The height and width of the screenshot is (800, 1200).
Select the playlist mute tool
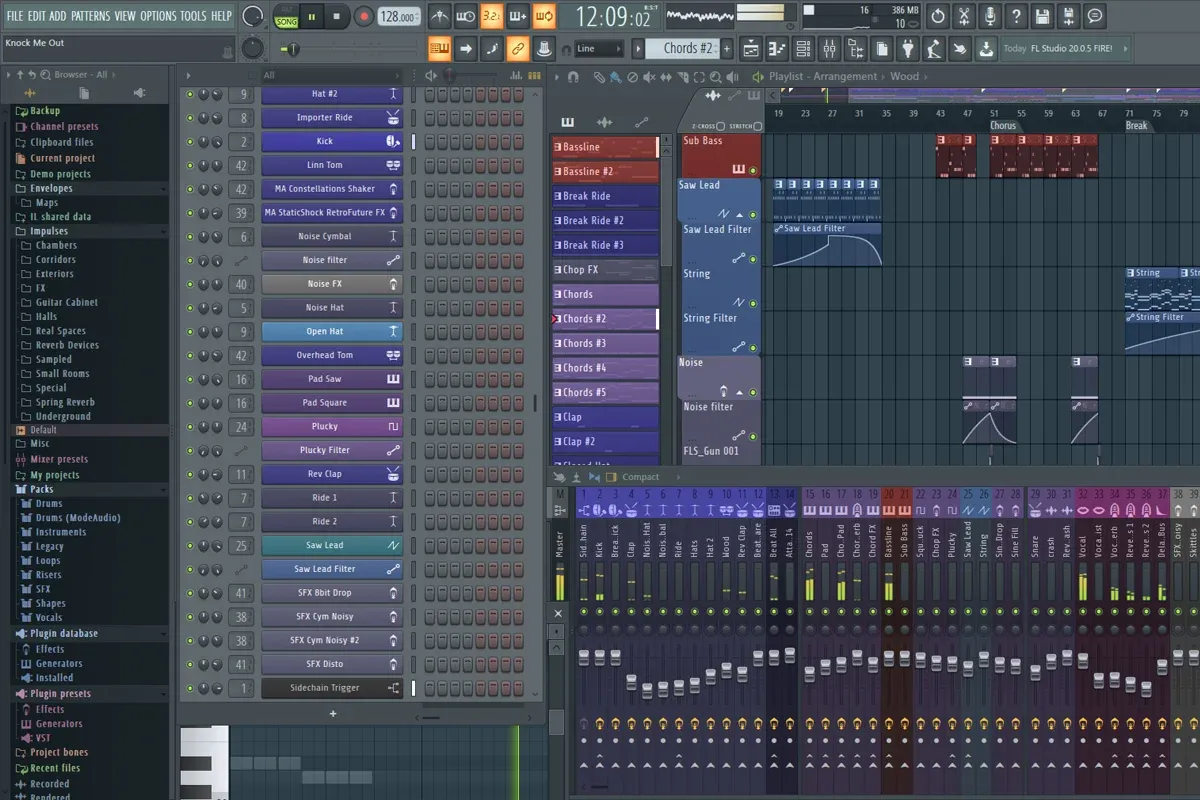pyautogui.click(x=650, y=77)
